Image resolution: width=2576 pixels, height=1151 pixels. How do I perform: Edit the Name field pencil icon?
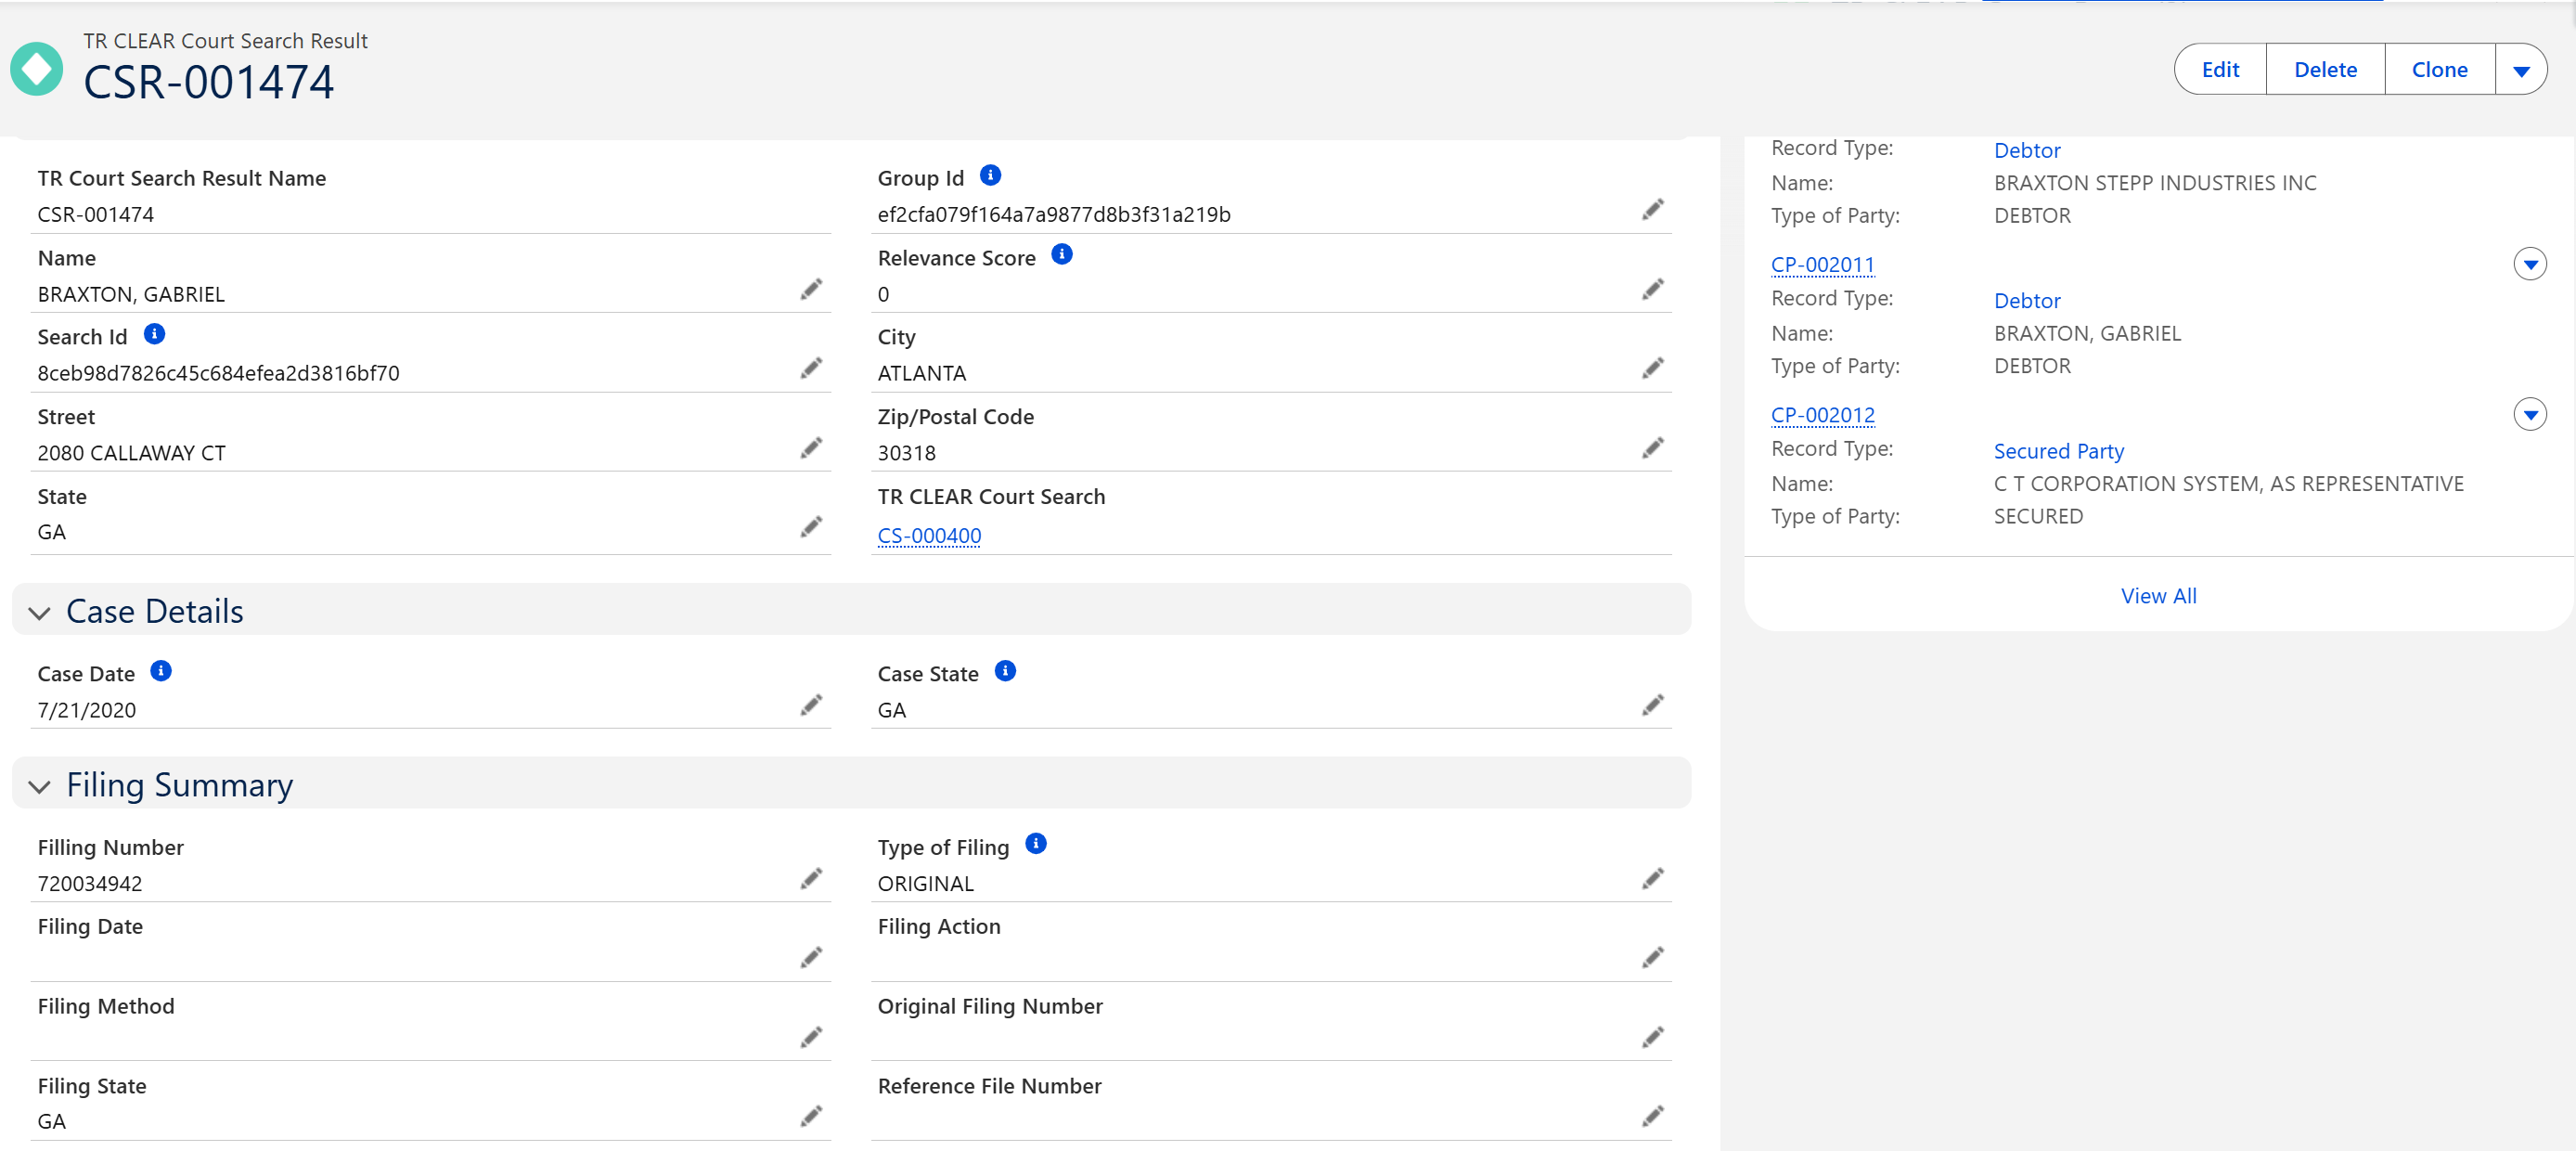pos(811,289)
